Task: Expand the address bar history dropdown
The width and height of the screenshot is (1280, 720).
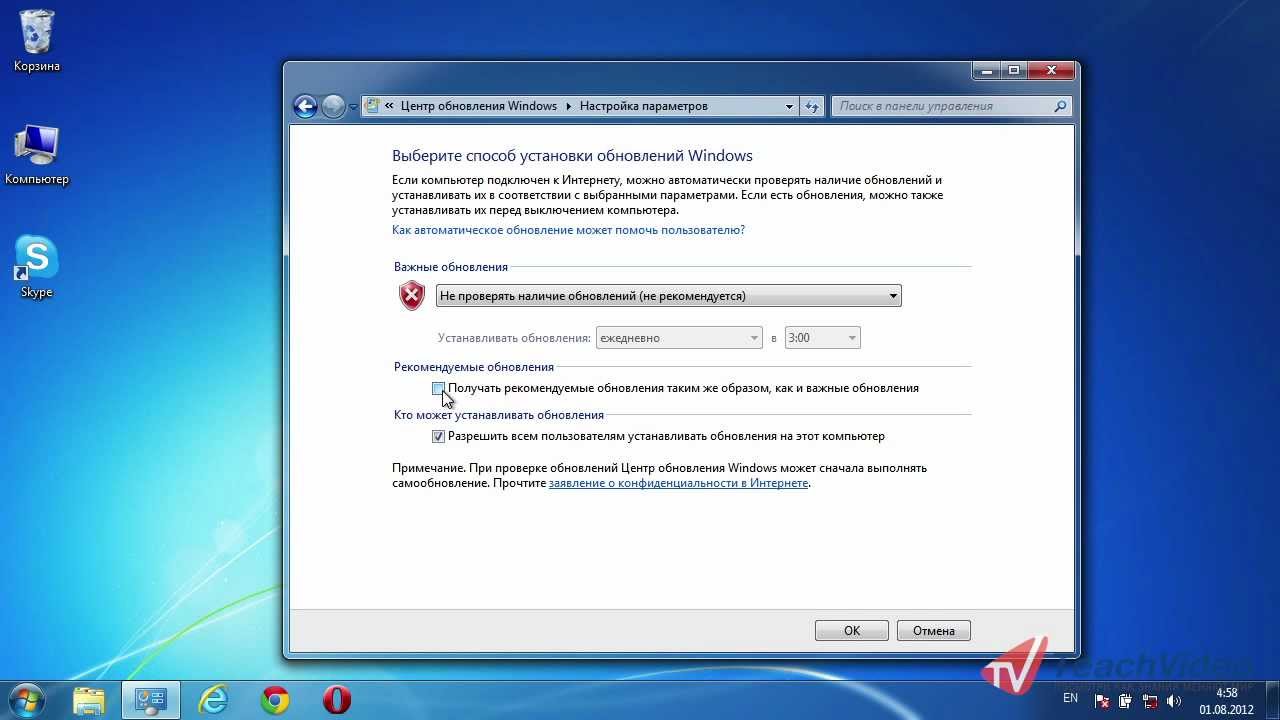Action: pyautogui.click(x=789, y=106)
